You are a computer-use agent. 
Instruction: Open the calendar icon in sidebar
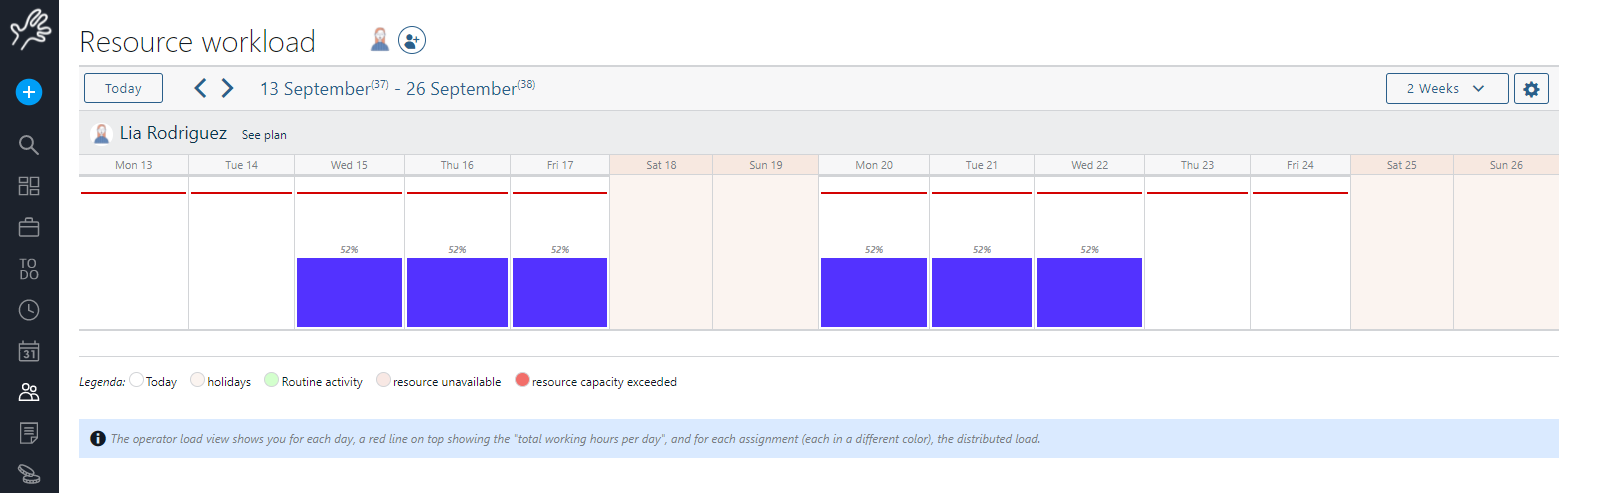click(29, 351)
